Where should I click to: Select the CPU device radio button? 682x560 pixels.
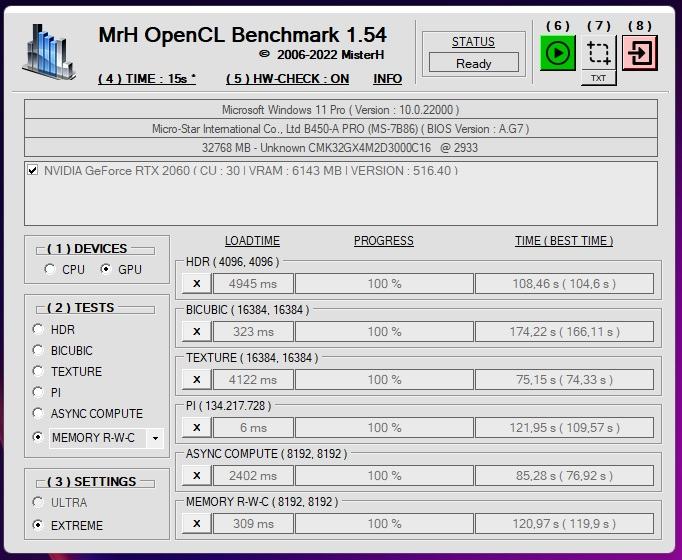click(50, 269)
